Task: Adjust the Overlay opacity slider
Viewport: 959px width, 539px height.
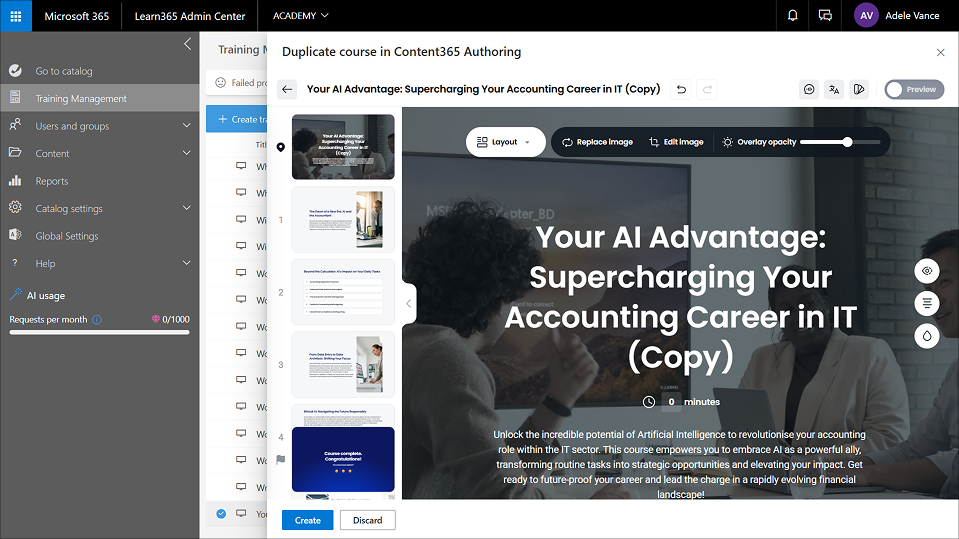Action: click(840, 142)
